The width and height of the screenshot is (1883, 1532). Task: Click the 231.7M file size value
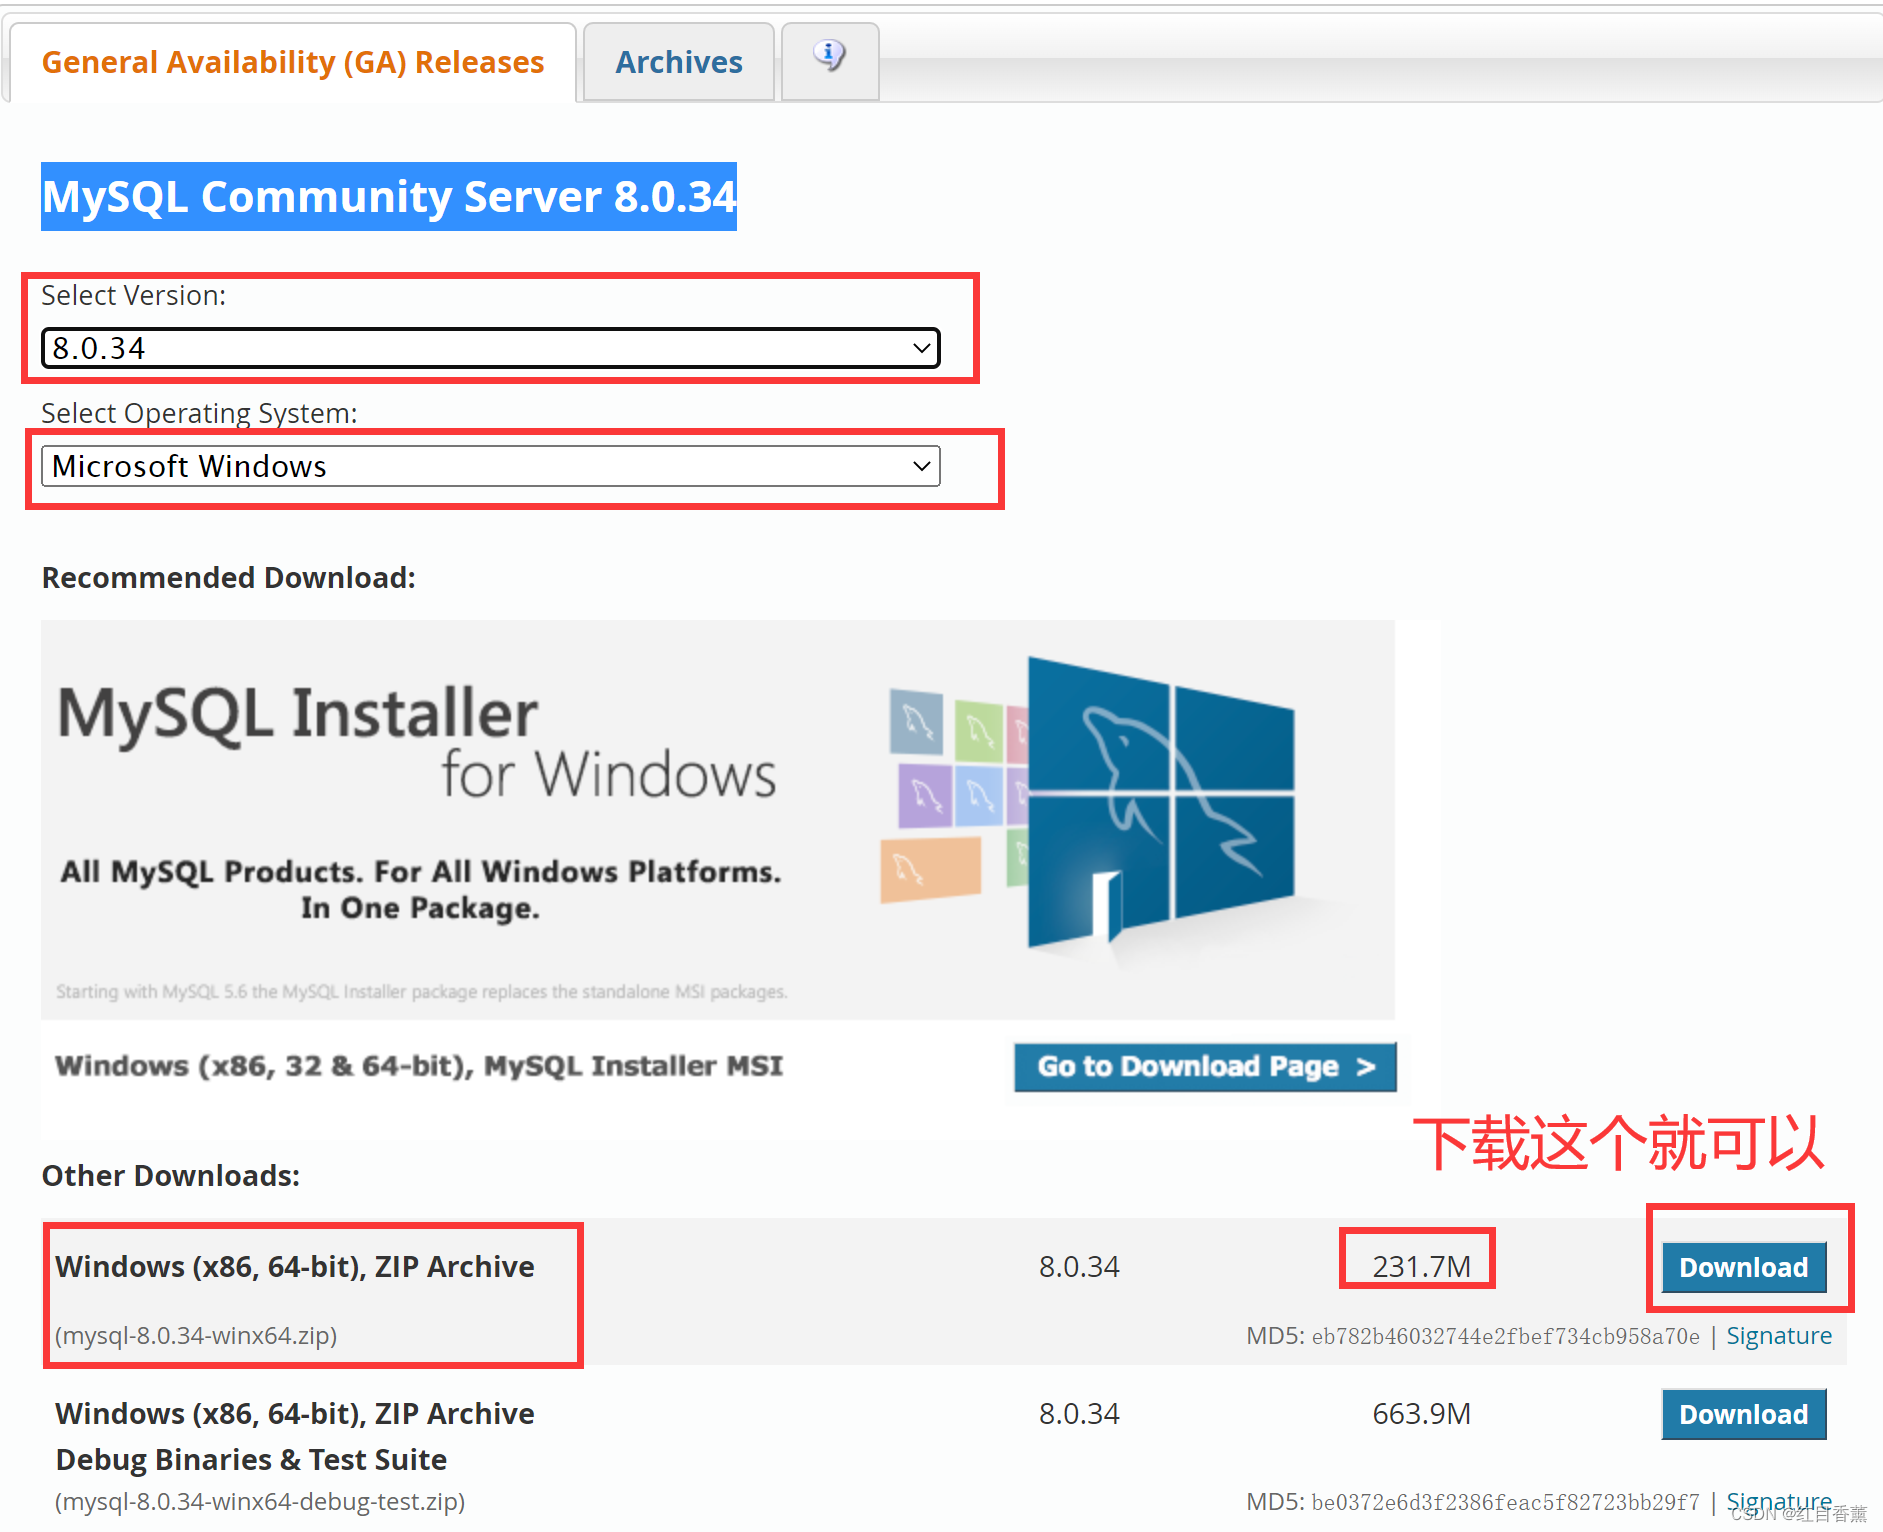click(1421, 1267)
